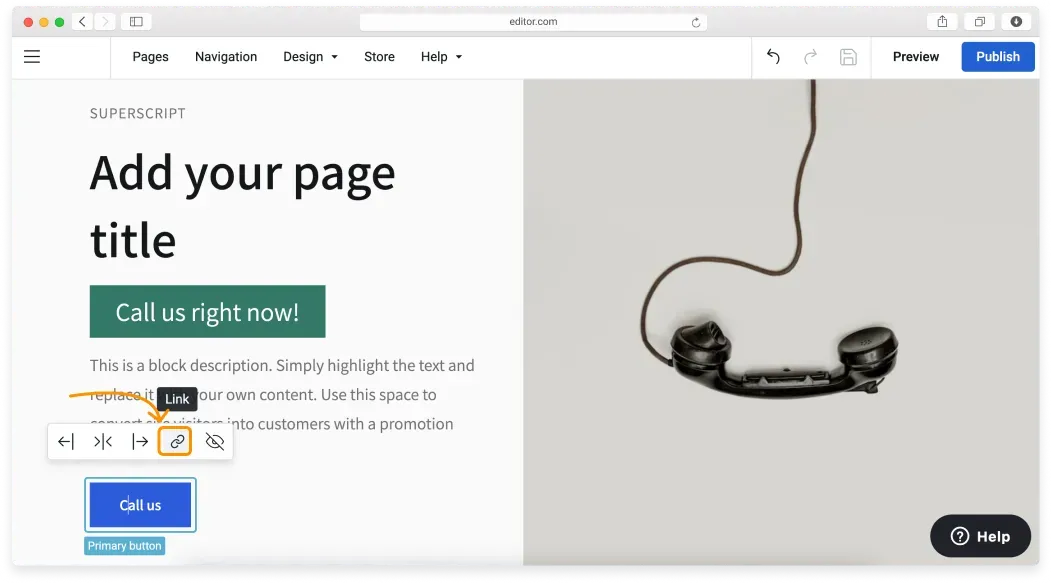
Task: Toggle the browser sidebar icon
Action: (x=136, y=21)
